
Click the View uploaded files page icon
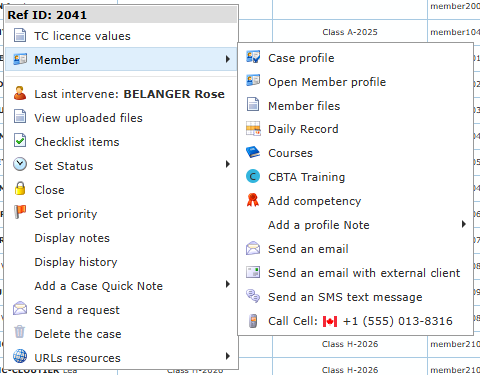(20, 117)
